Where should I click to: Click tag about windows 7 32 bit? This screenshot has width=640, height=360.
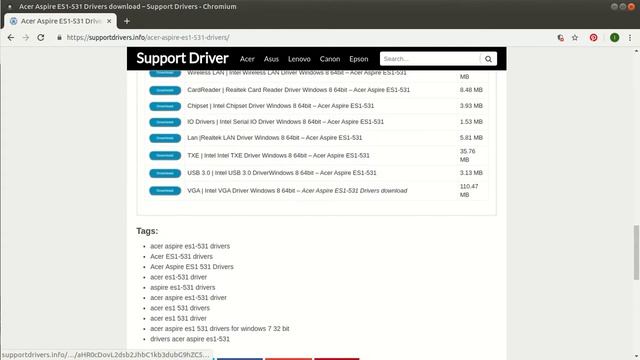click(x=220, y=329)
